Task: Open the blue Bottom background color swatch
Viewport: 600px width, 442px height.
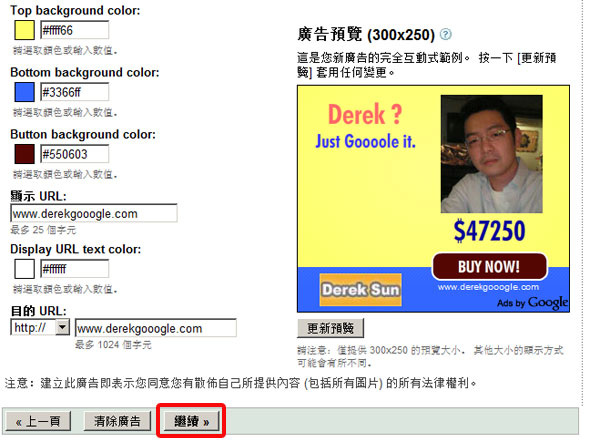Action: tap(24, 92)
